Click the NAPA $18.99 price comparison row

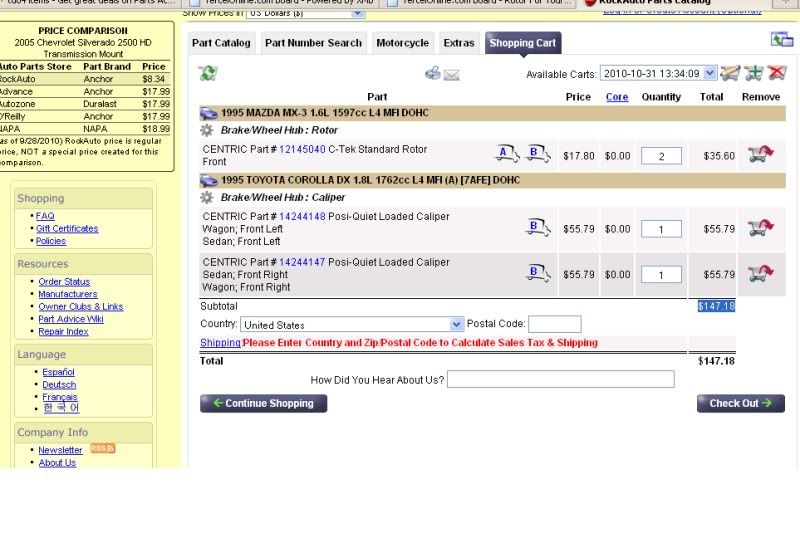coord(85,129)
